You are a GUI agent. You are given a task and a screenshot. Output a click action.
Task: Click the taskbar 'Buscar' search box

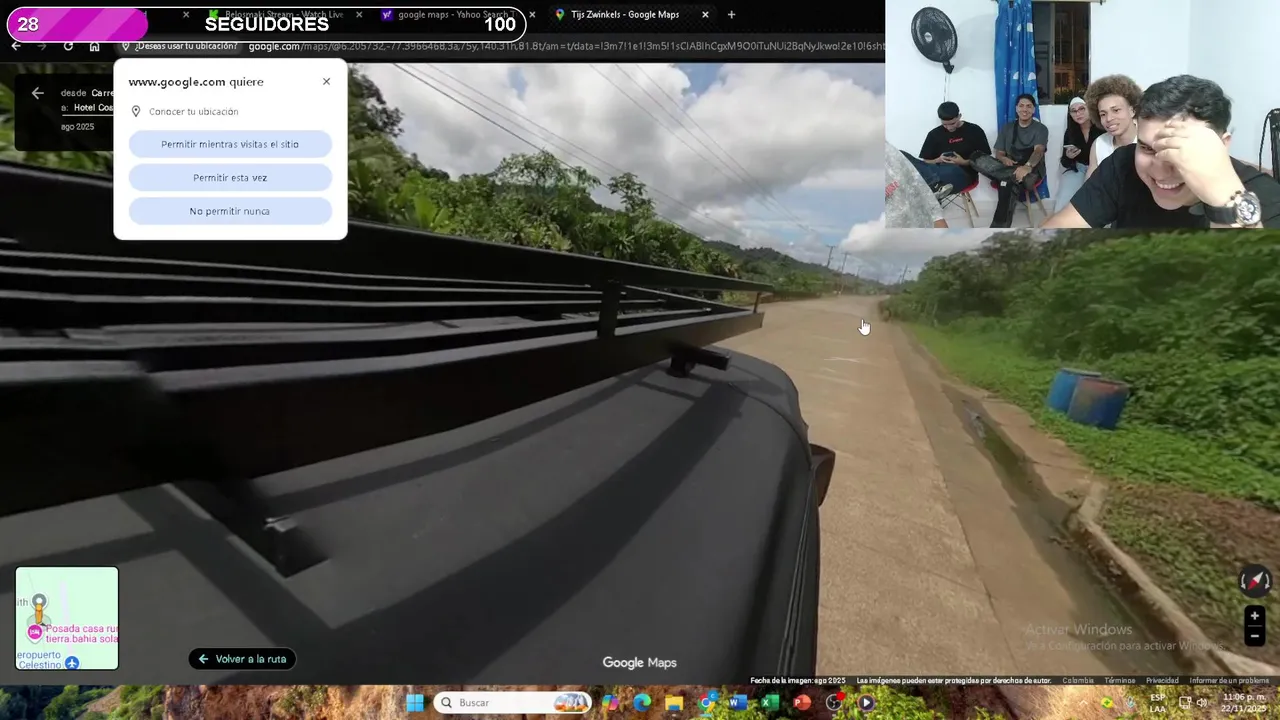click(514, 703)
